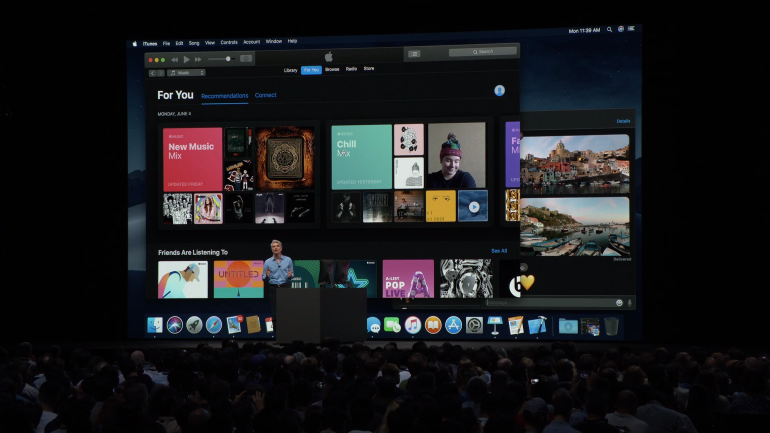Open Siri from the menu bar
This screenshot has width=770, height=433.
621,29
